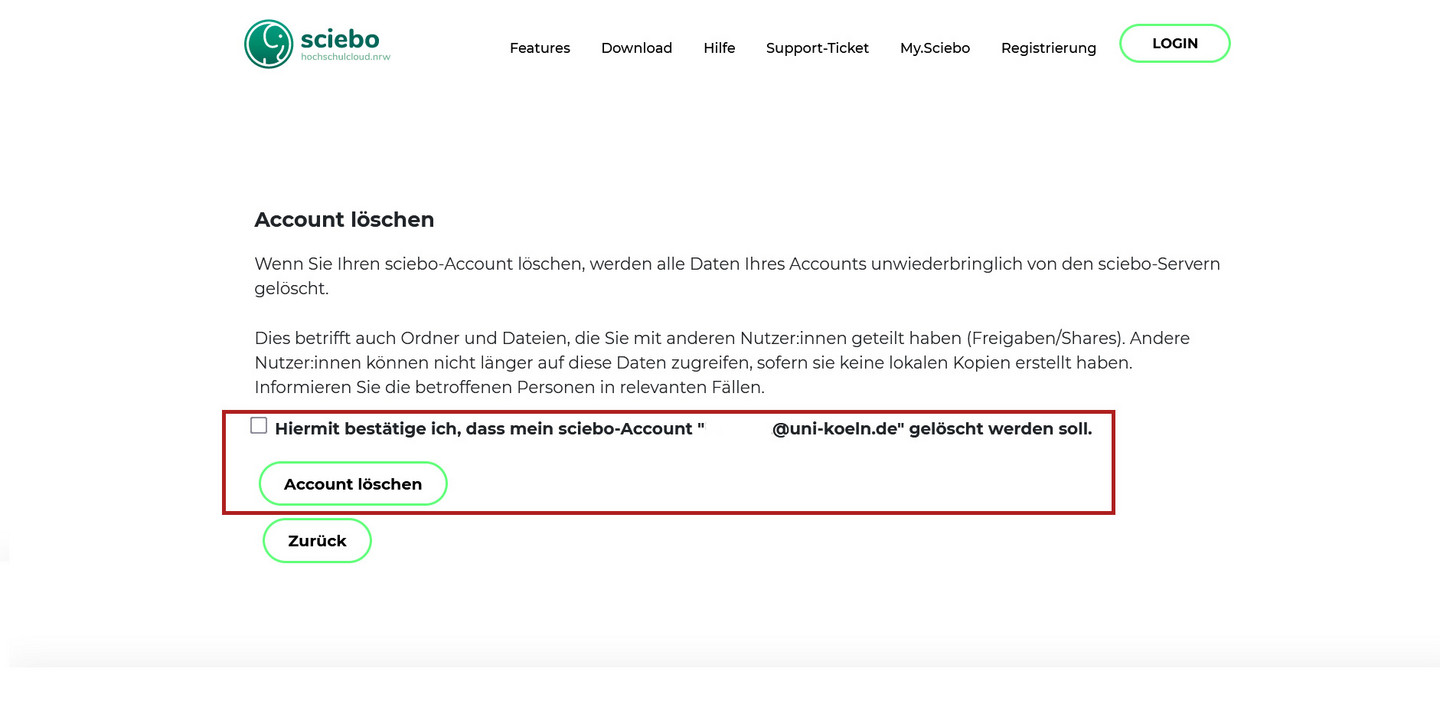Click the paragraph starting 'Dies betrifft auch Ordner'
1440x708 pixels.
point(722,362)
